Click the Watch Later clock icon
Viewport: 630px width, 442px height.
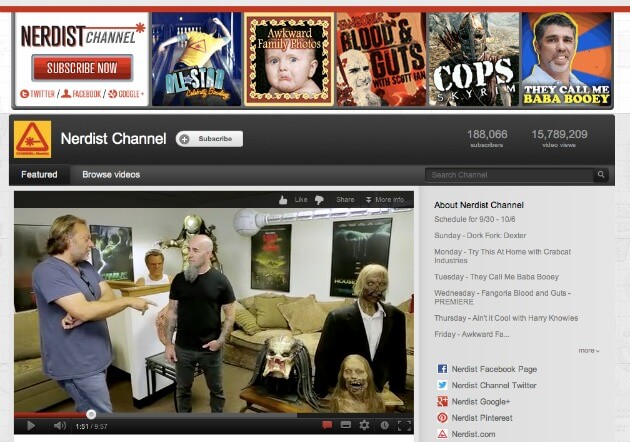[384, 425]
